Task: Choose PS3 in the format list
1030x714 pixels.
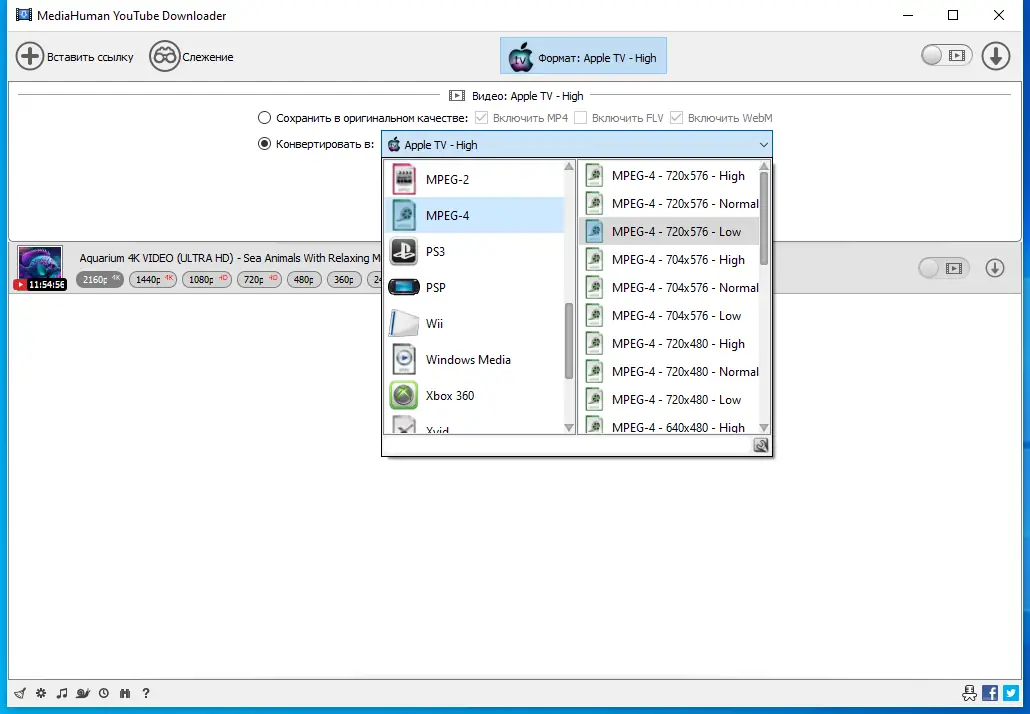Action: pyautogui.click(x=474, y=251)
